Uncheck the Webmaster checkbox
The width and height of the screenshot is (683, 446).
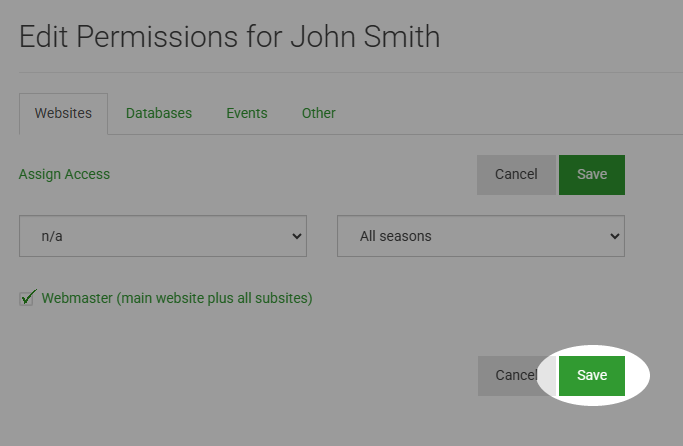pos(26,299)
